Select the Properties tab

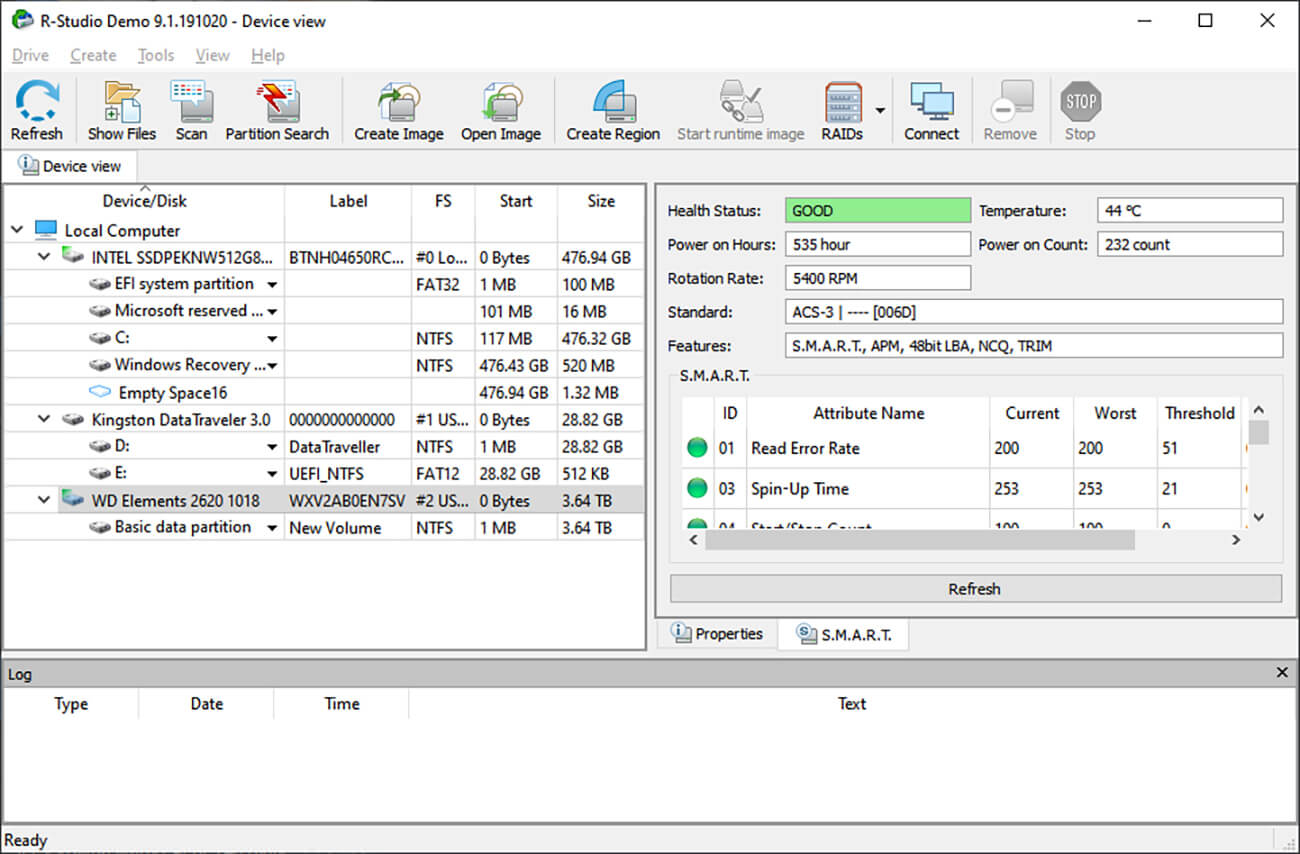coord(717,633)
